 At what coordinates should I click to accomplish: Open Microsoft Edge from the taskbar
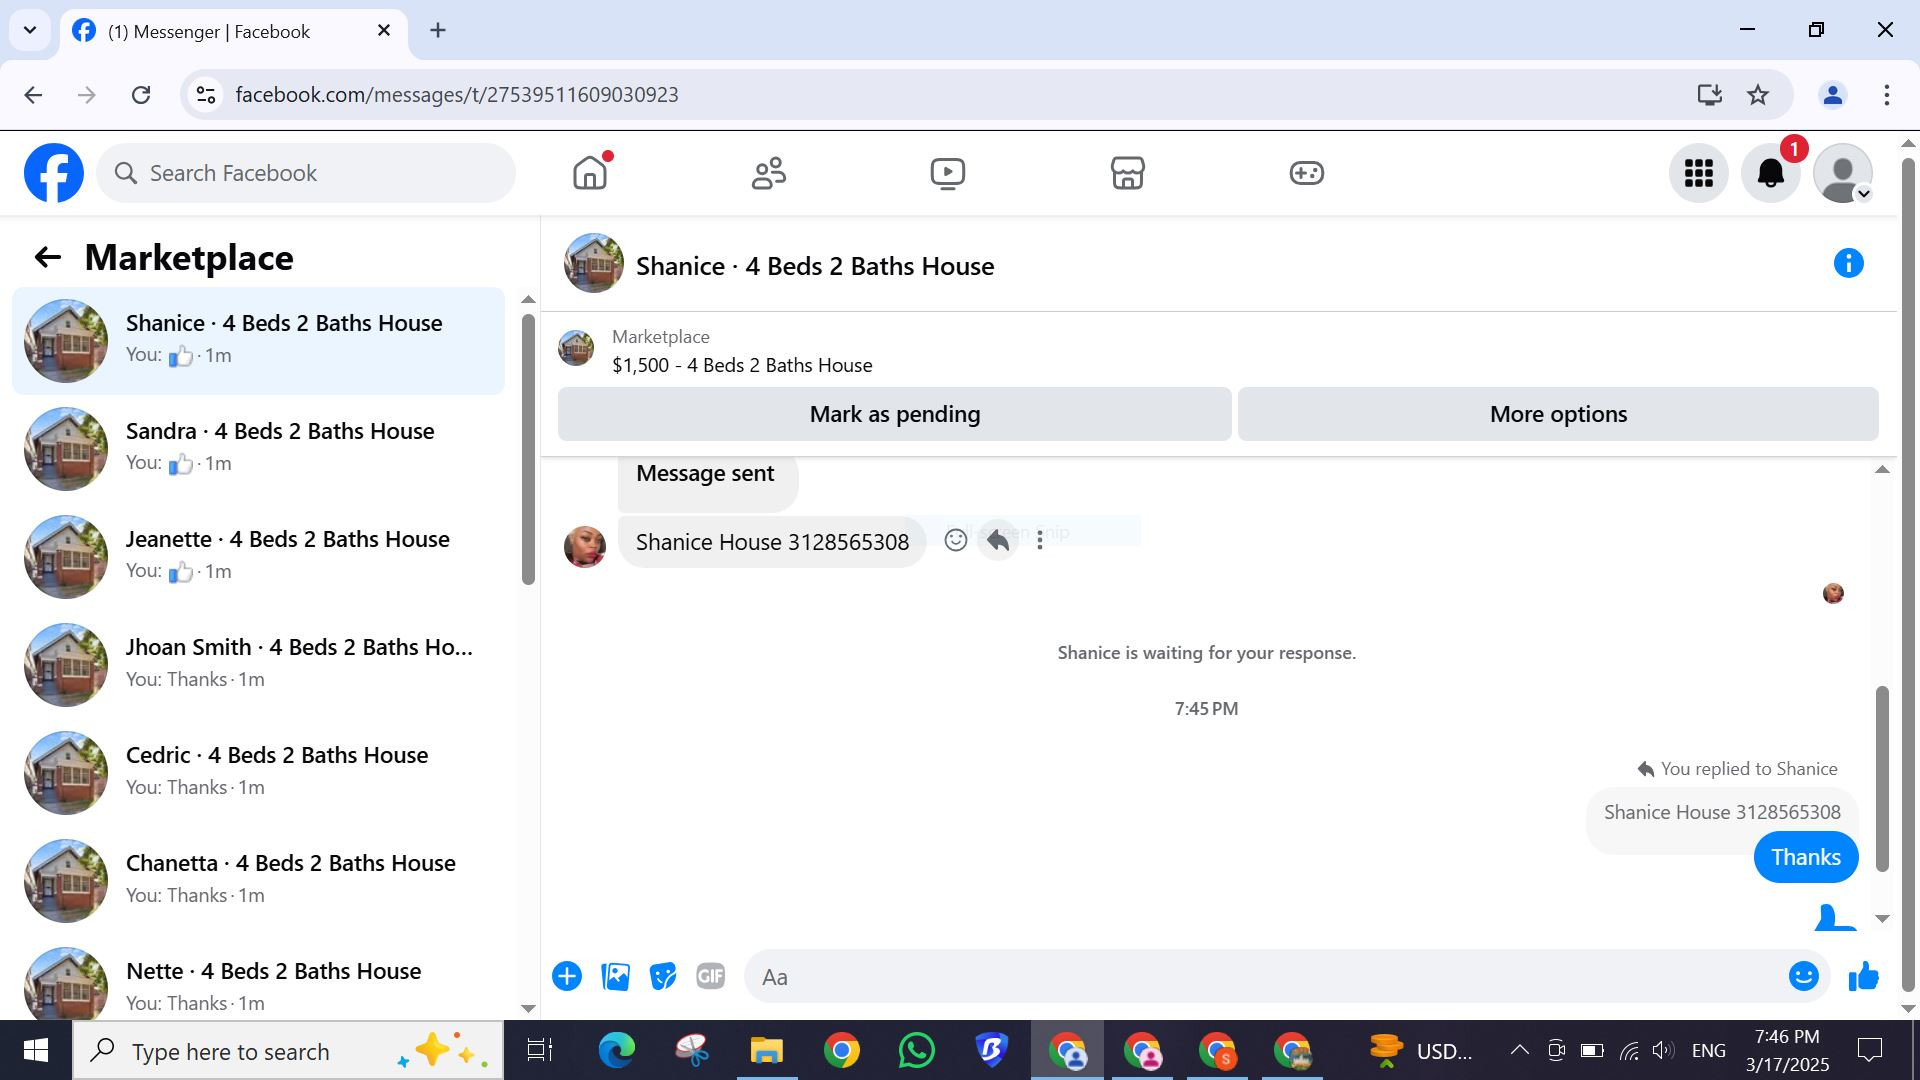[617, 1051]
